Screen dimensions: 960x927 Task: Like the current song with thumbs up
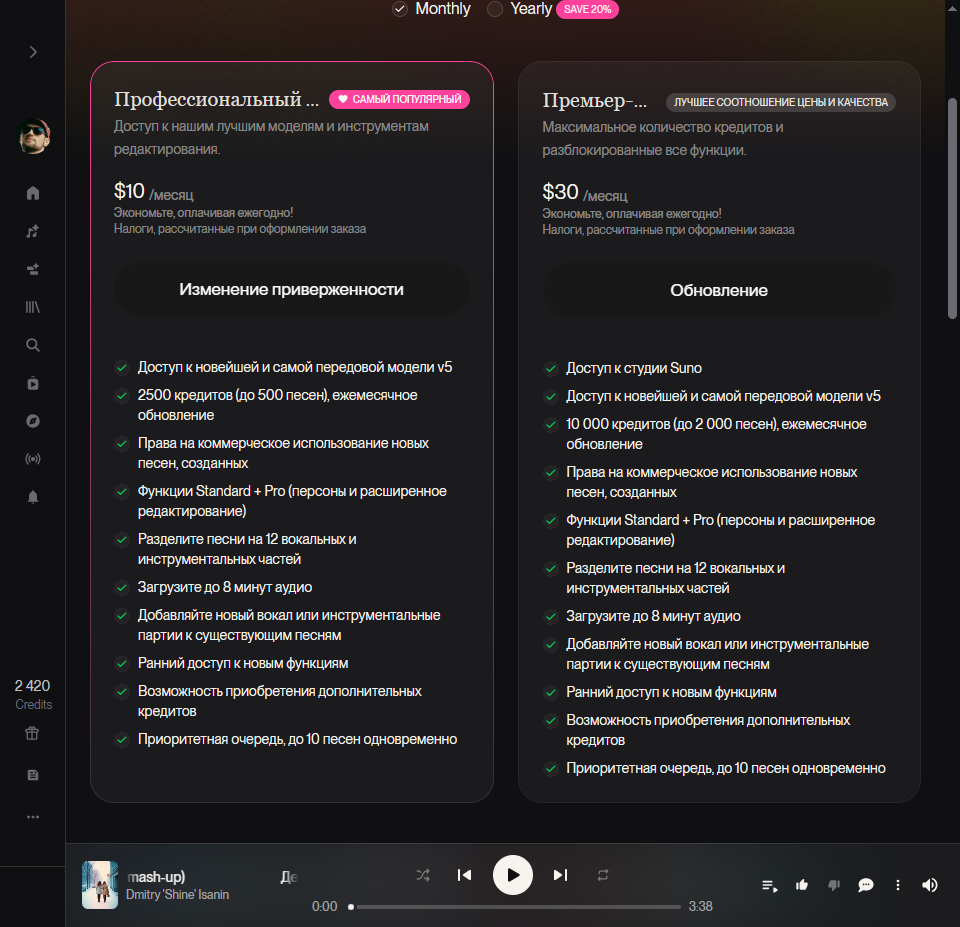pyautogui.click(x=801, y=885)
